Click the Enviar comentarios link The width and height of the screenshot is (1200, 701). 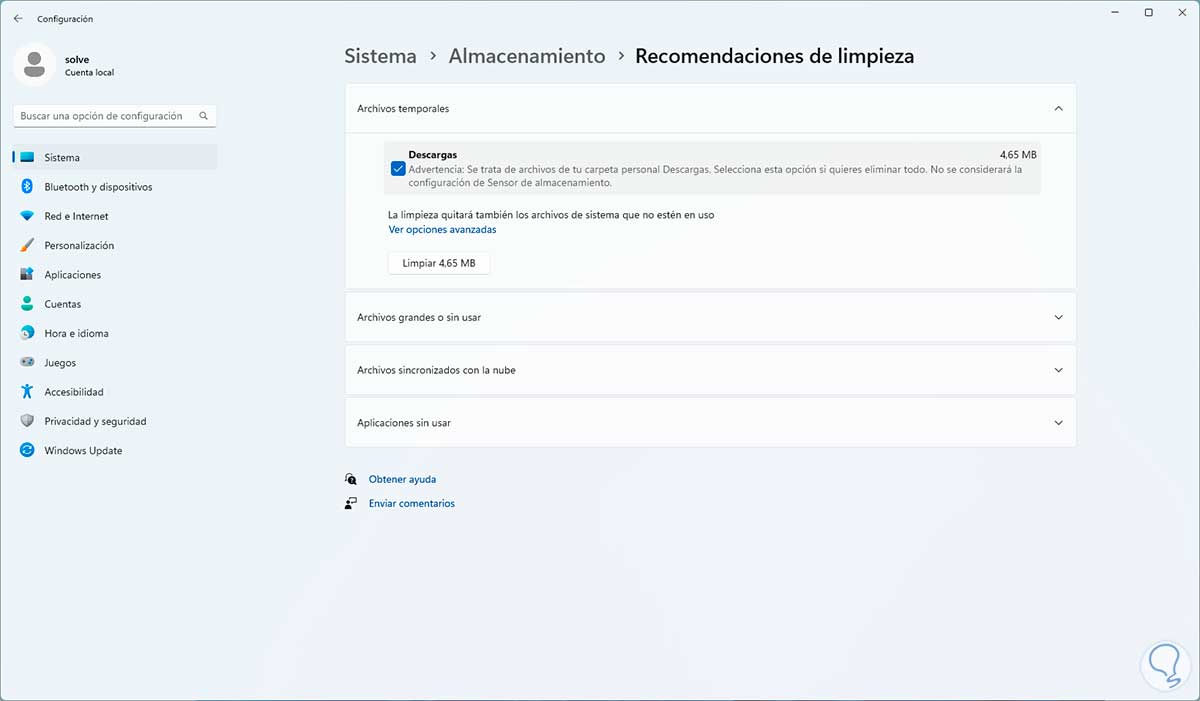[x=412, y=503]
